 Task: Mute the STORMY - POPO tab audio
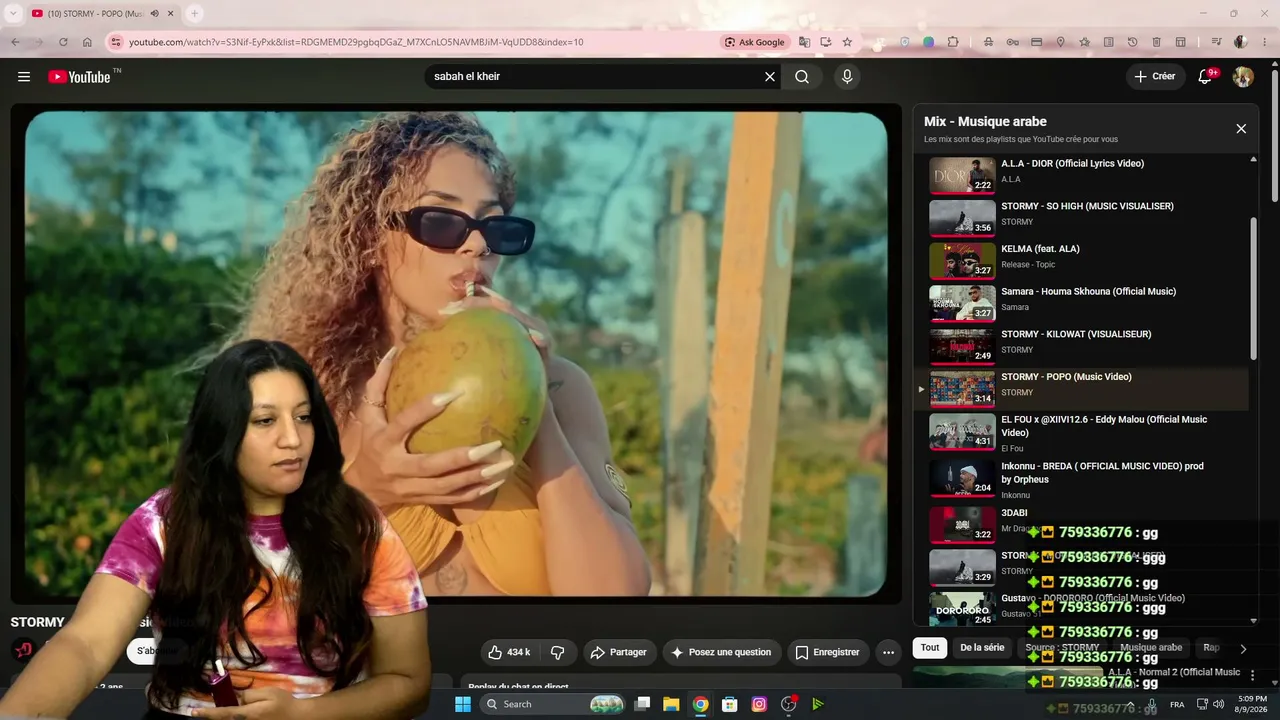[x=154, y=14]
